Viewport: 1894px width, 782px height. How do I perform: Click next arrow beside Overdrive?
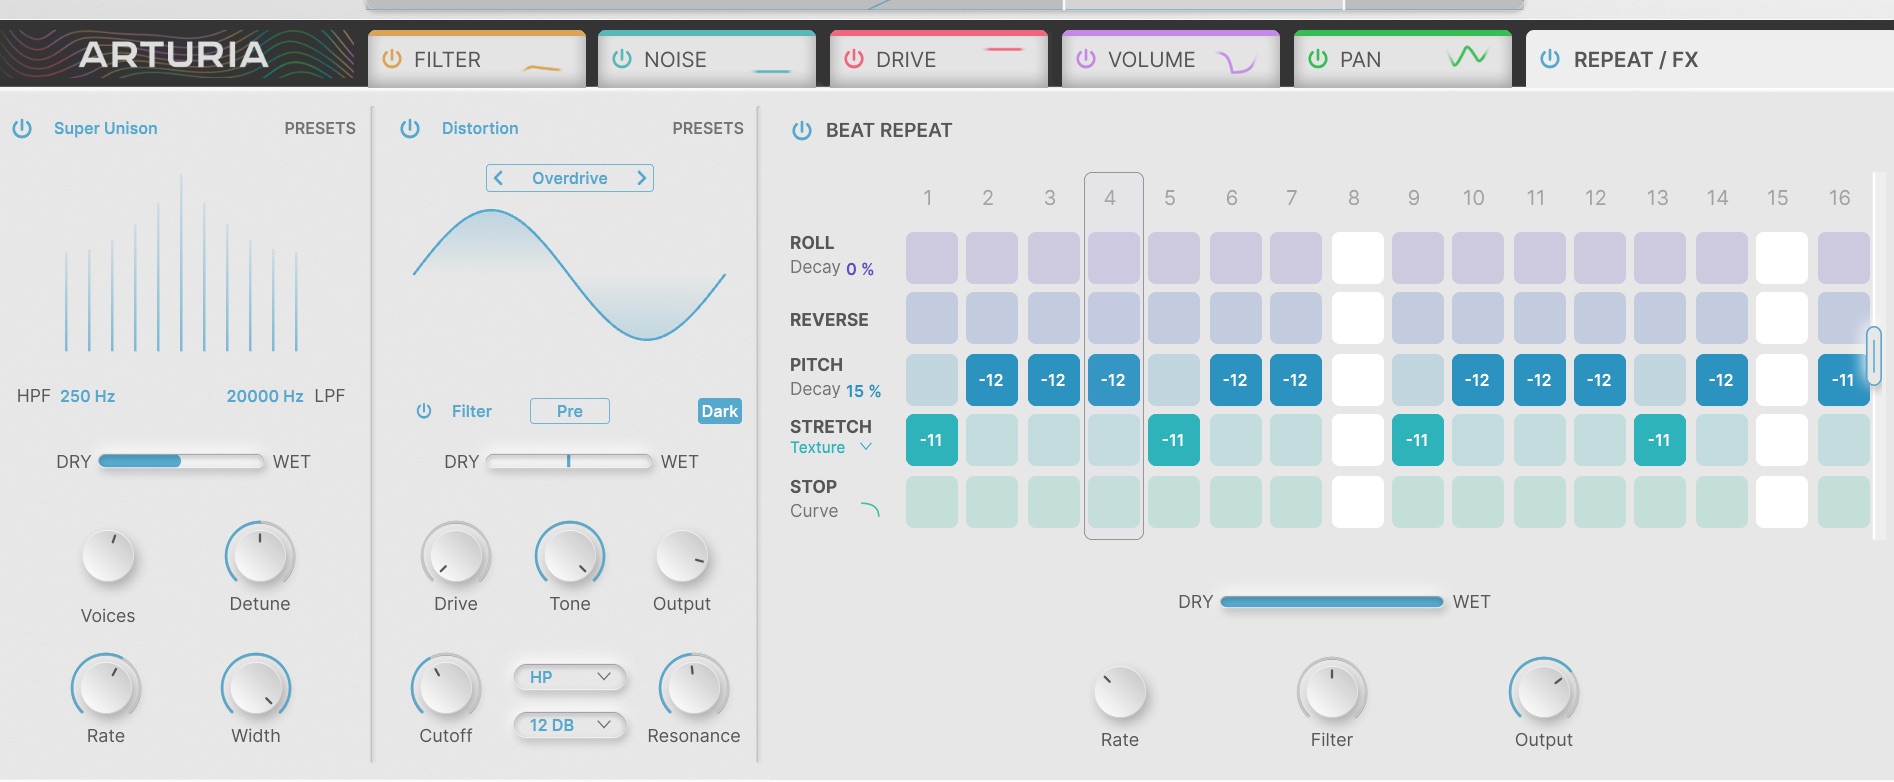[642, 178]
